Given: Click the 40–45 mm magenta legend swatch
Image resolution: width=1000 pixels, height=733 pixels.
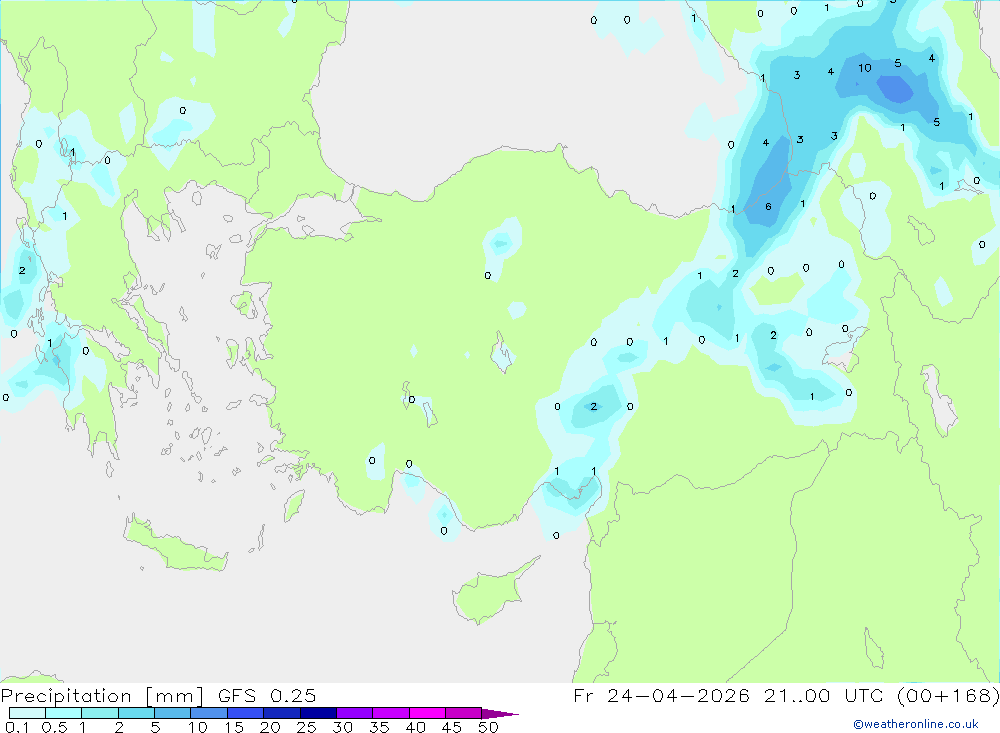Looking at the screenshot, I should [x=427, y=713].
